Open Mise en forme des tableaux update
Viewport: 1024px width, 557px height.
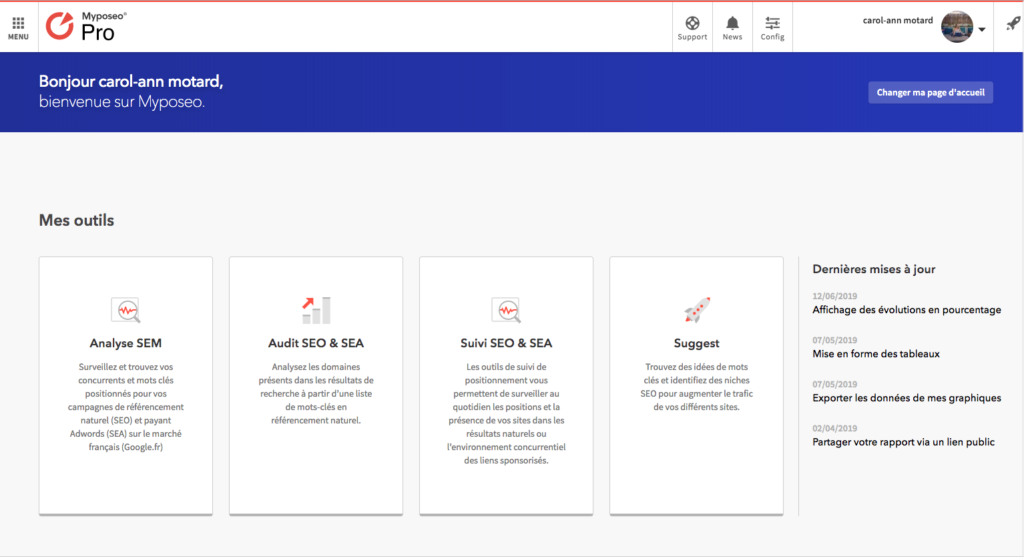[x=876, y=354]
